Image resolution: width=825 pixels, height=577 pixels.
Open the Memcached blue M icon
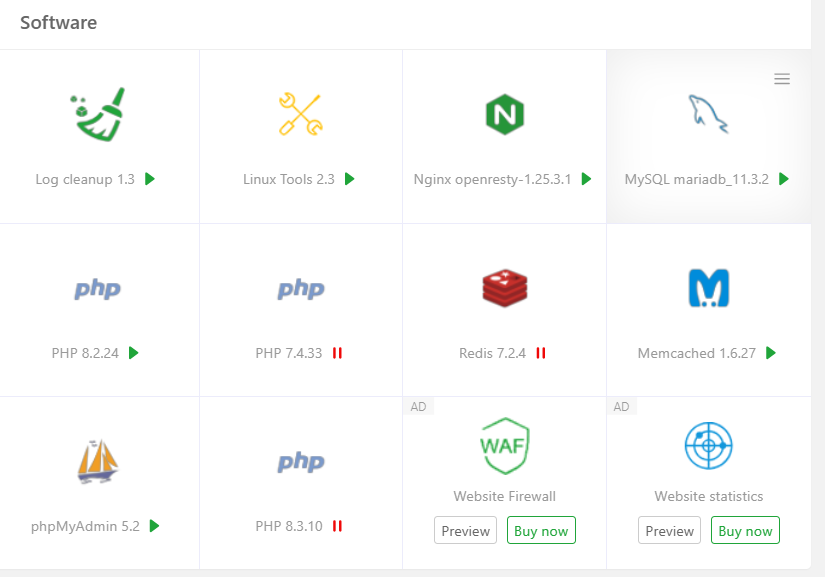tap(708, 288)
